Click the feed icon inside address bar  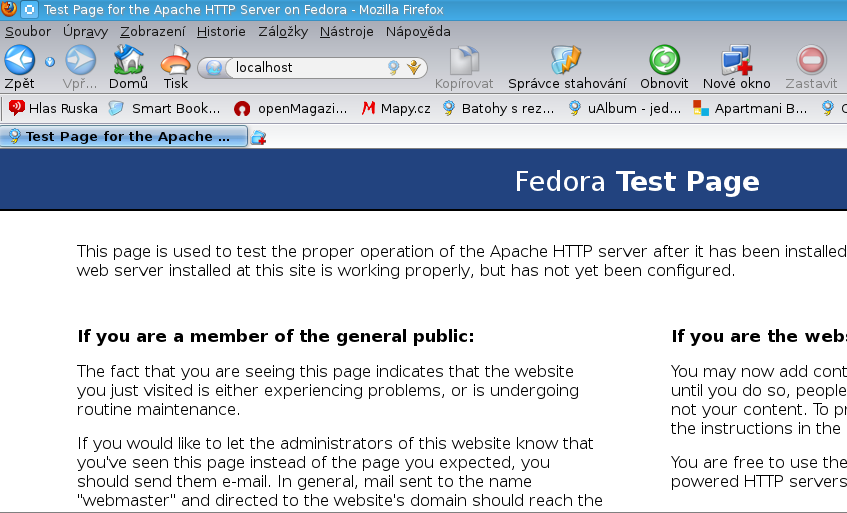(393, 68)
